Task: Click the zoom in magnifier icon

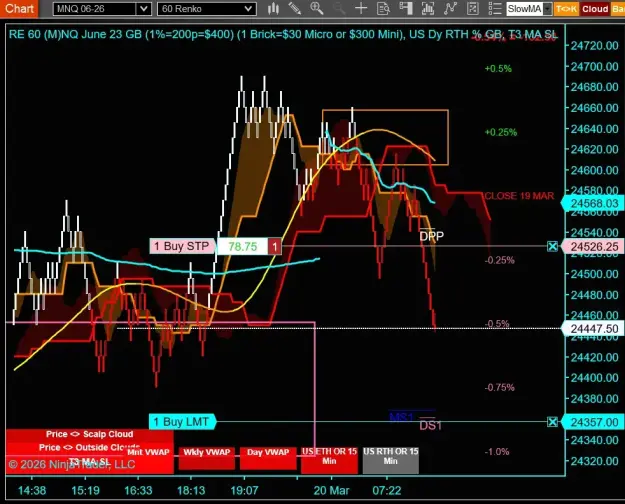Action: [316, 8]
